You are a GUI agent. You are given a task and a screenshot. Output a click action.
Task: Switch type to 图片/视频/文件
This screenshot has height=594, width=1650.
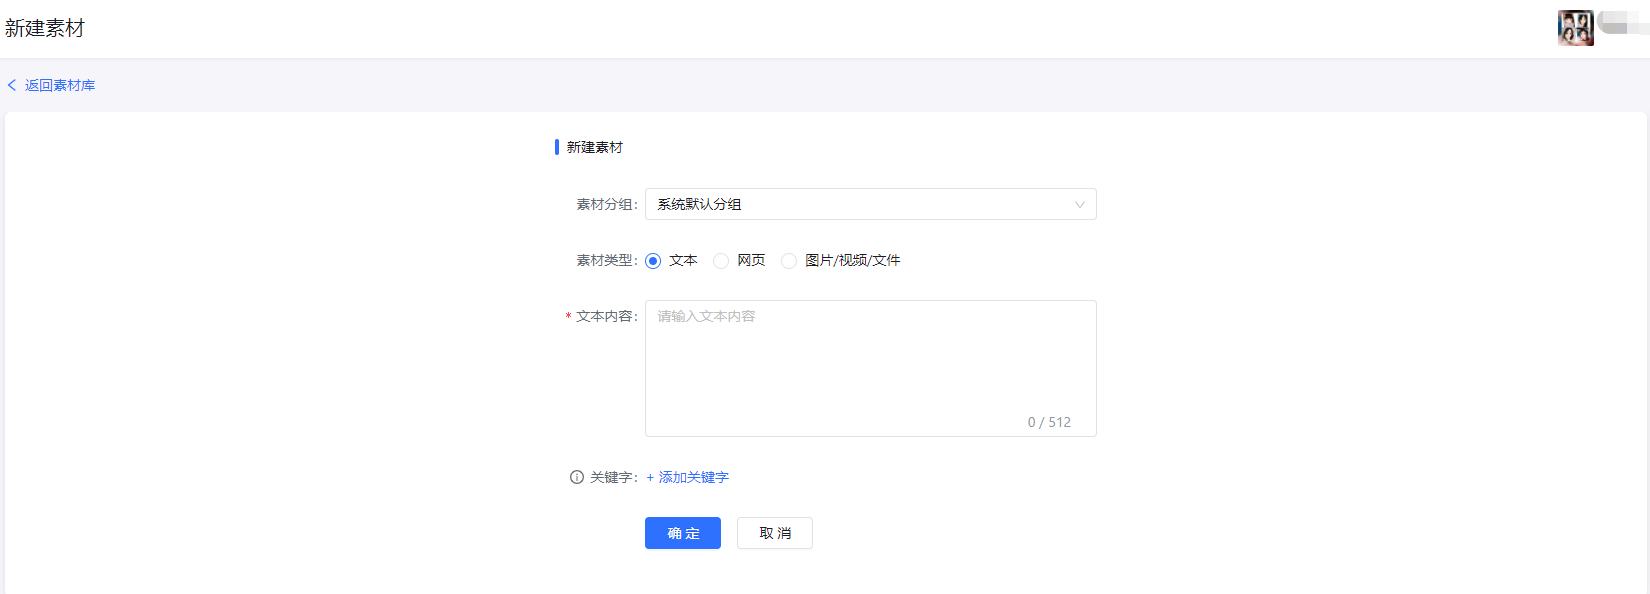[x=789, y=261]
